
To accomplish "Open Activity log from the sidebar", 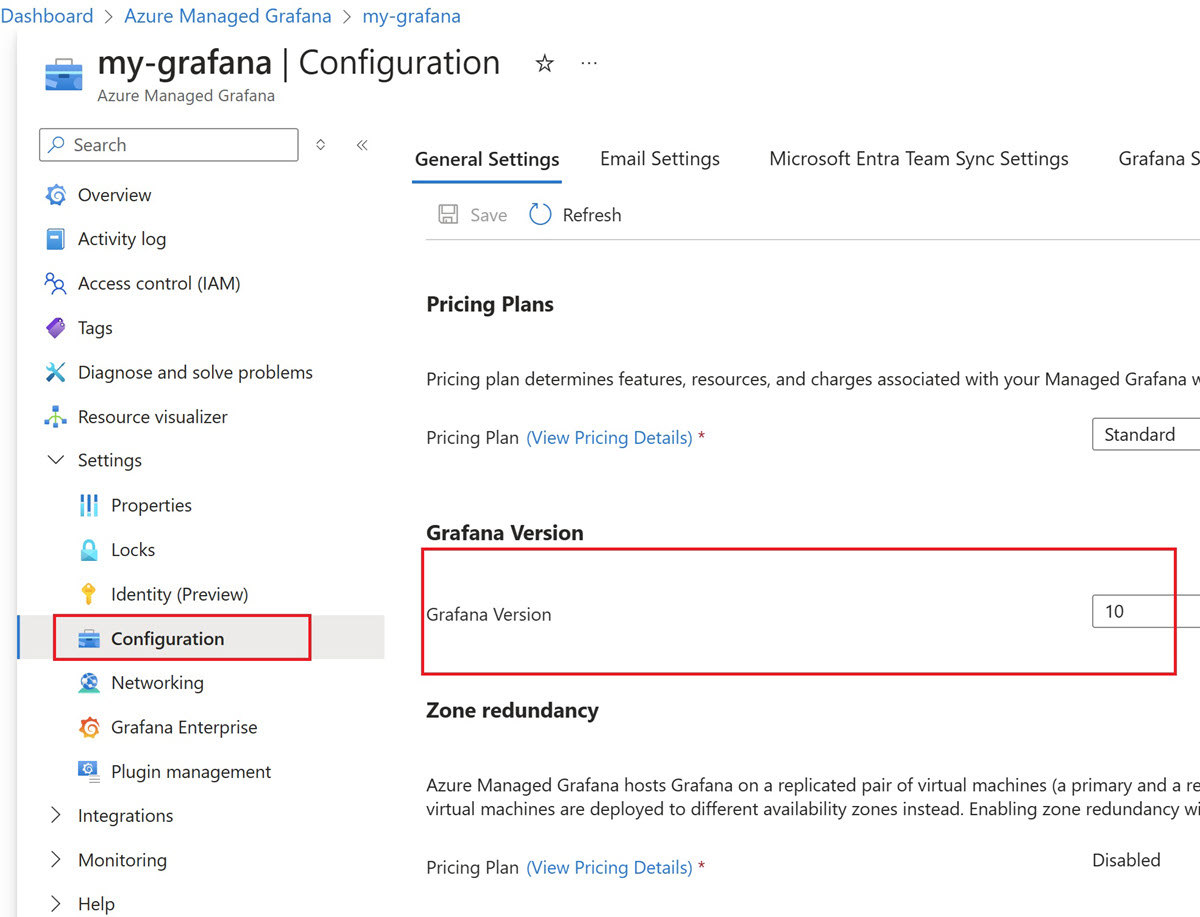I will coord(122,239).
